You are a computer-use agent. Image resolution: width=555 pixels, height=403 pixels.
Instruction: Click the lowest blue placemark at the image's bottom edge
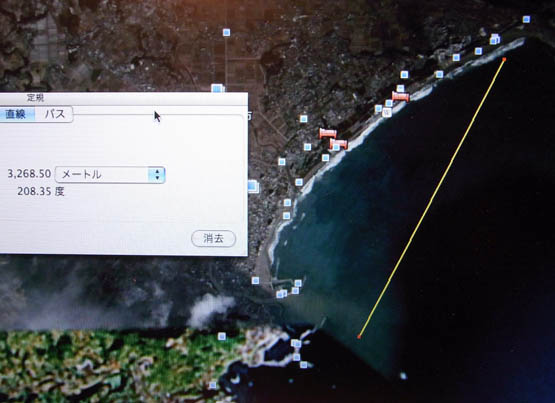212,385
